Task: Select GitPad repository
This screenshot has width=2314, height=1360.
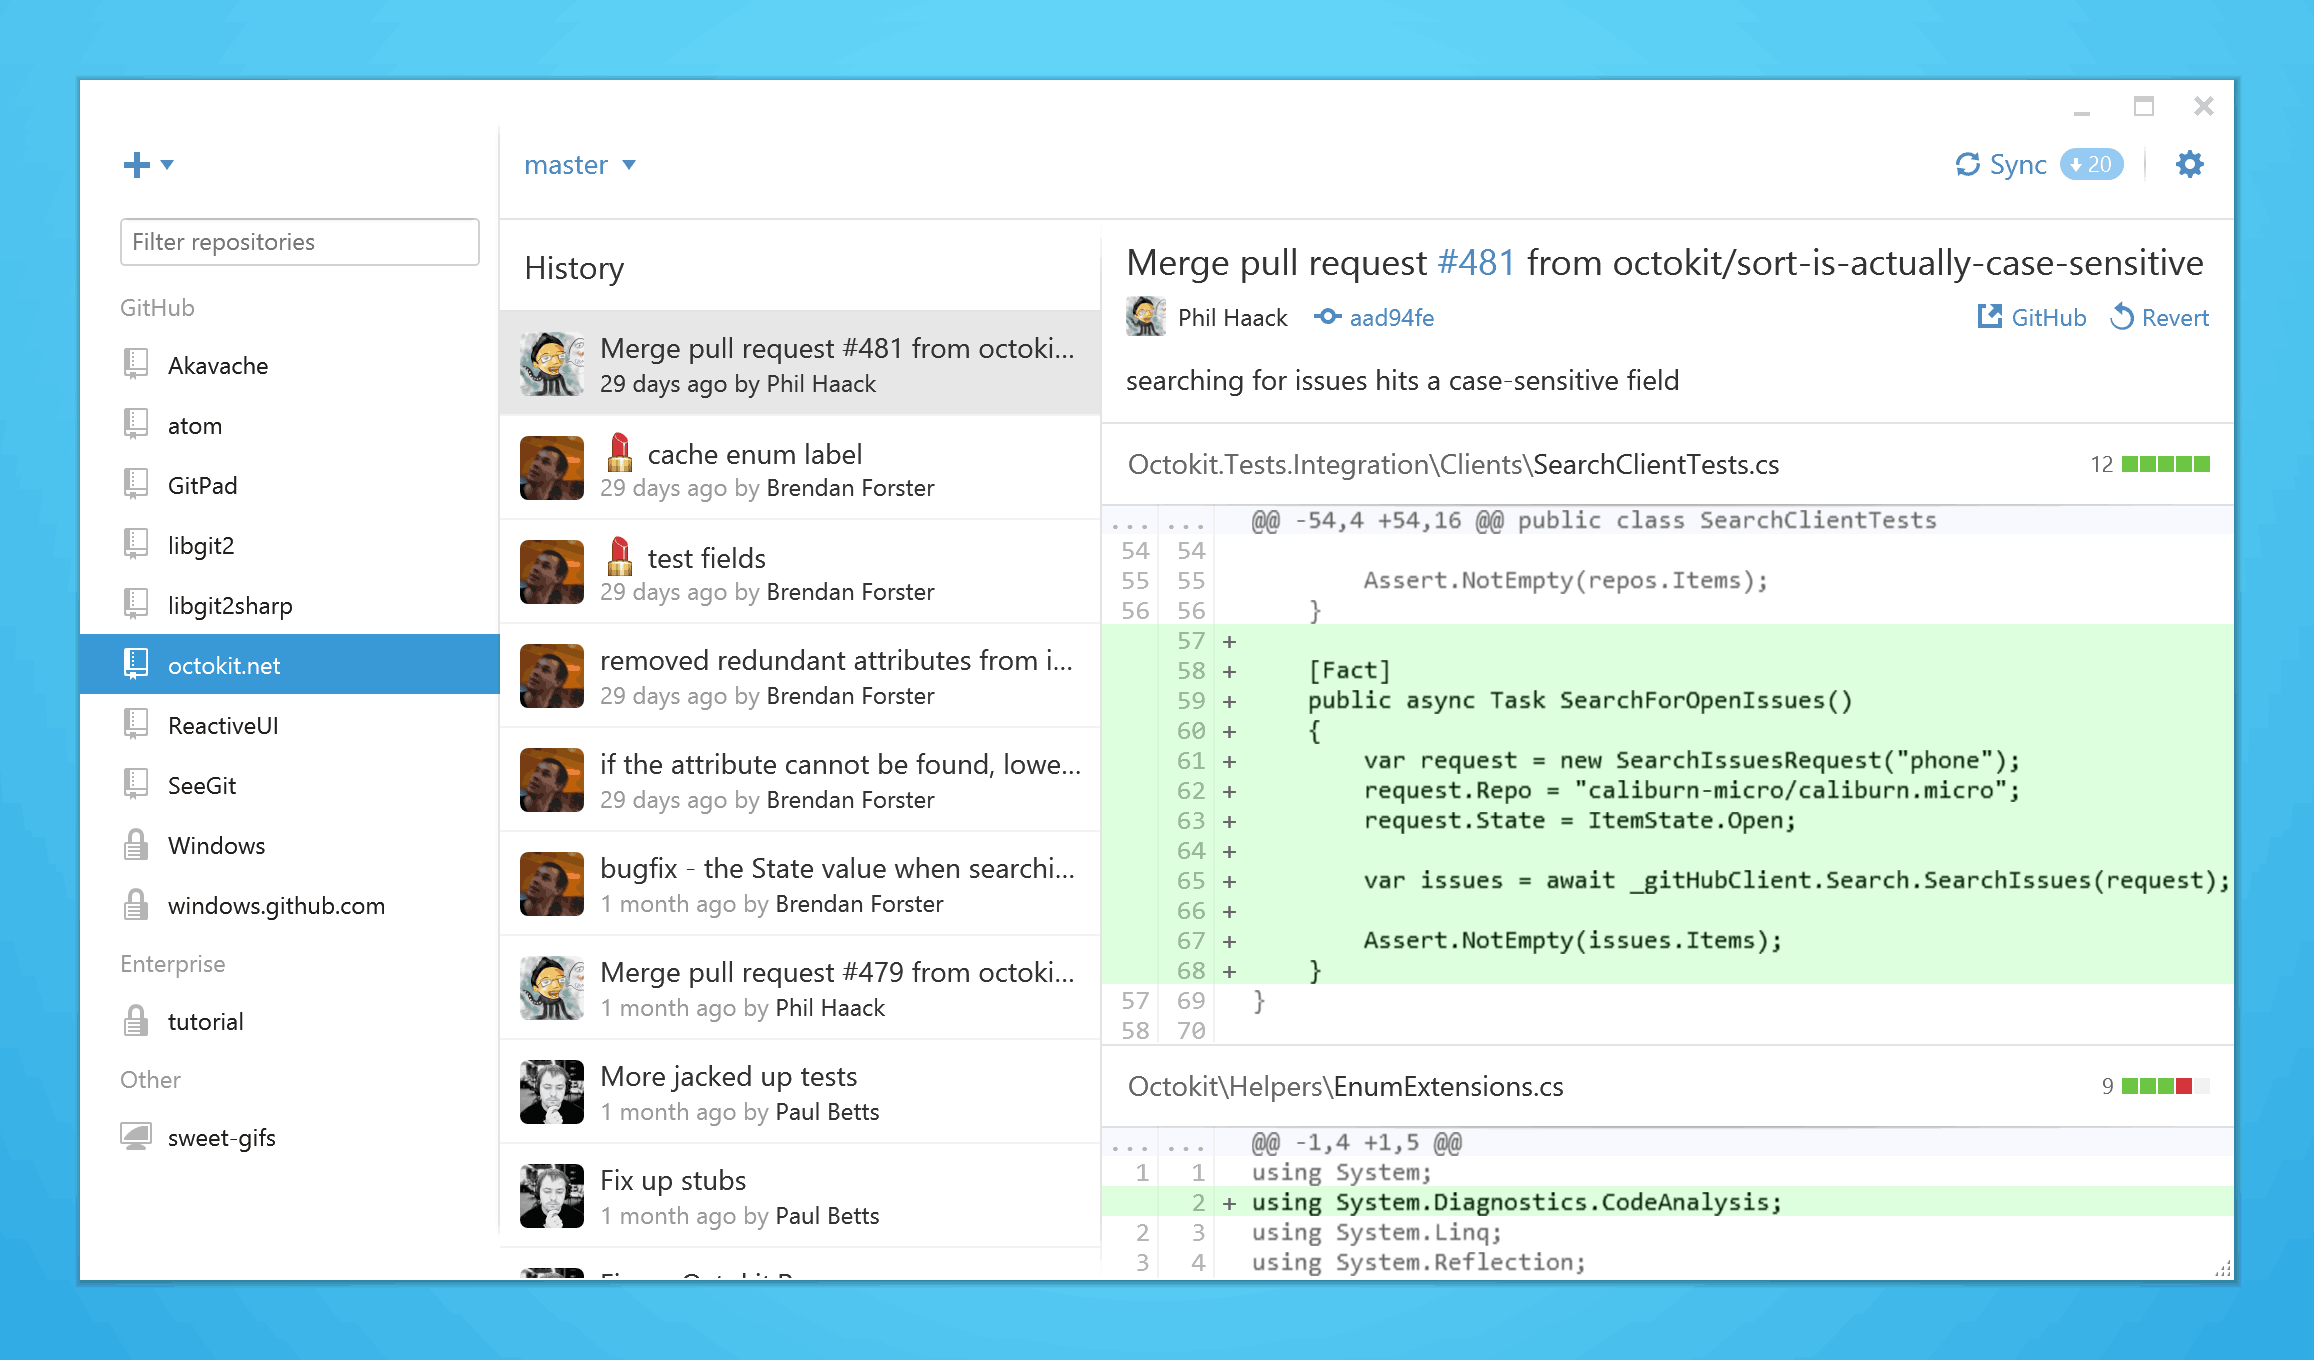Action: [290, 485]
